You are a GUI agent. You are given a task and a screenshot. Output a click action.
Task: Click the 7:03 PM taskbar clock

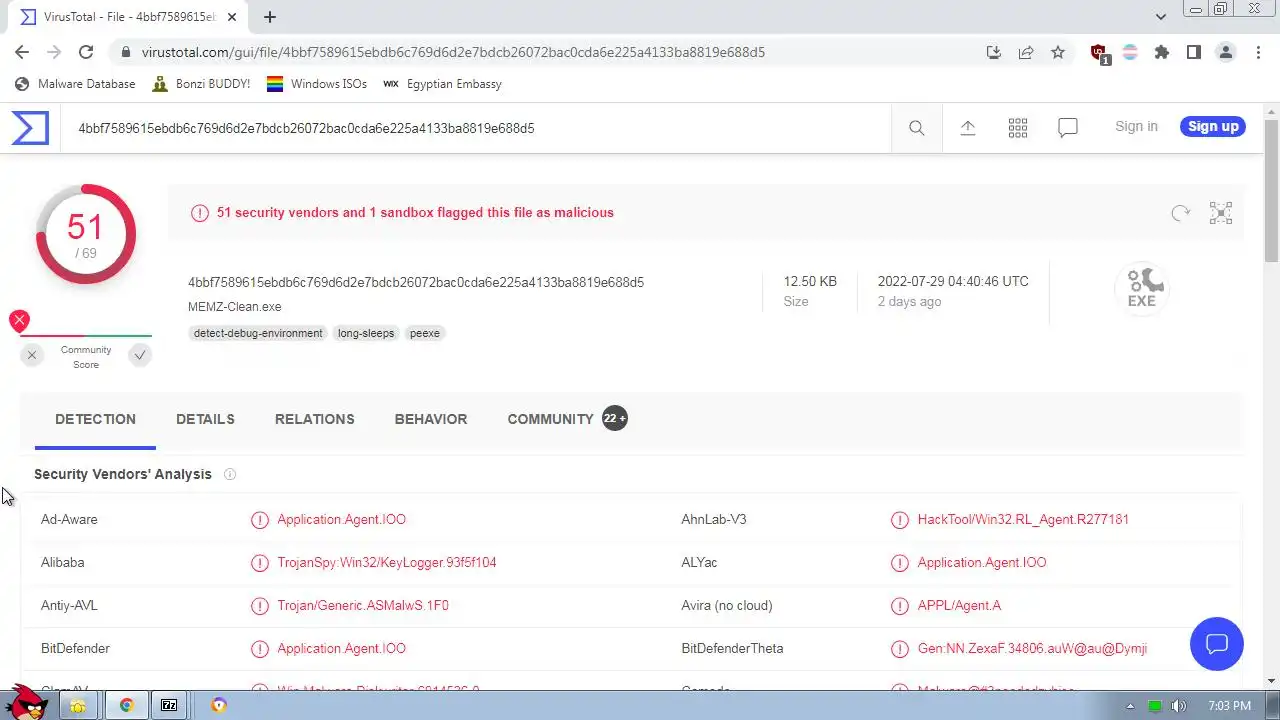pos(1229,706)
